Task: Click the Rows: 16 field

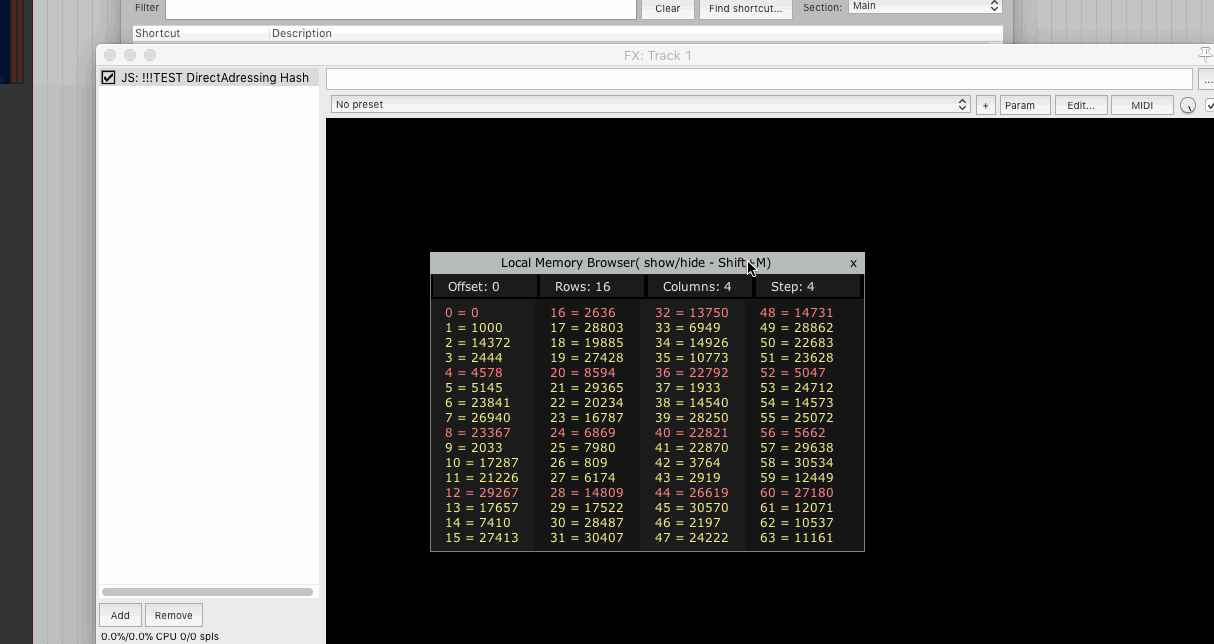Action: point(590,287)
